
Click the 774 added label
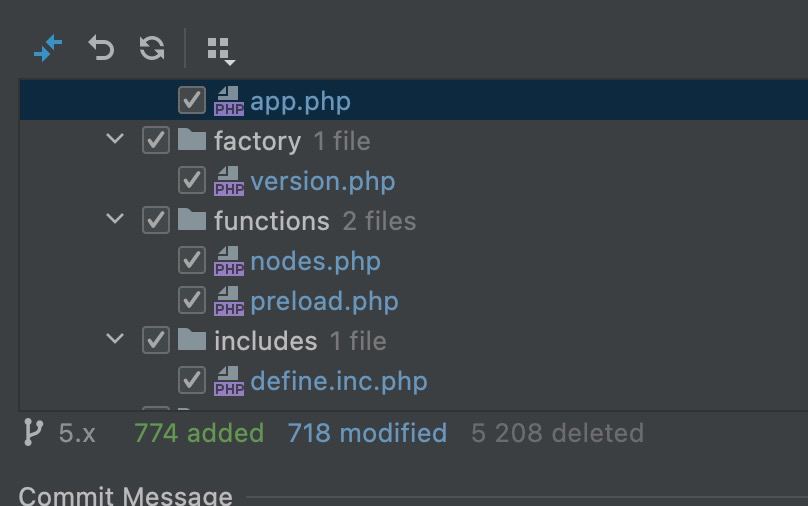pyautogui.click(x=199, y=433)
